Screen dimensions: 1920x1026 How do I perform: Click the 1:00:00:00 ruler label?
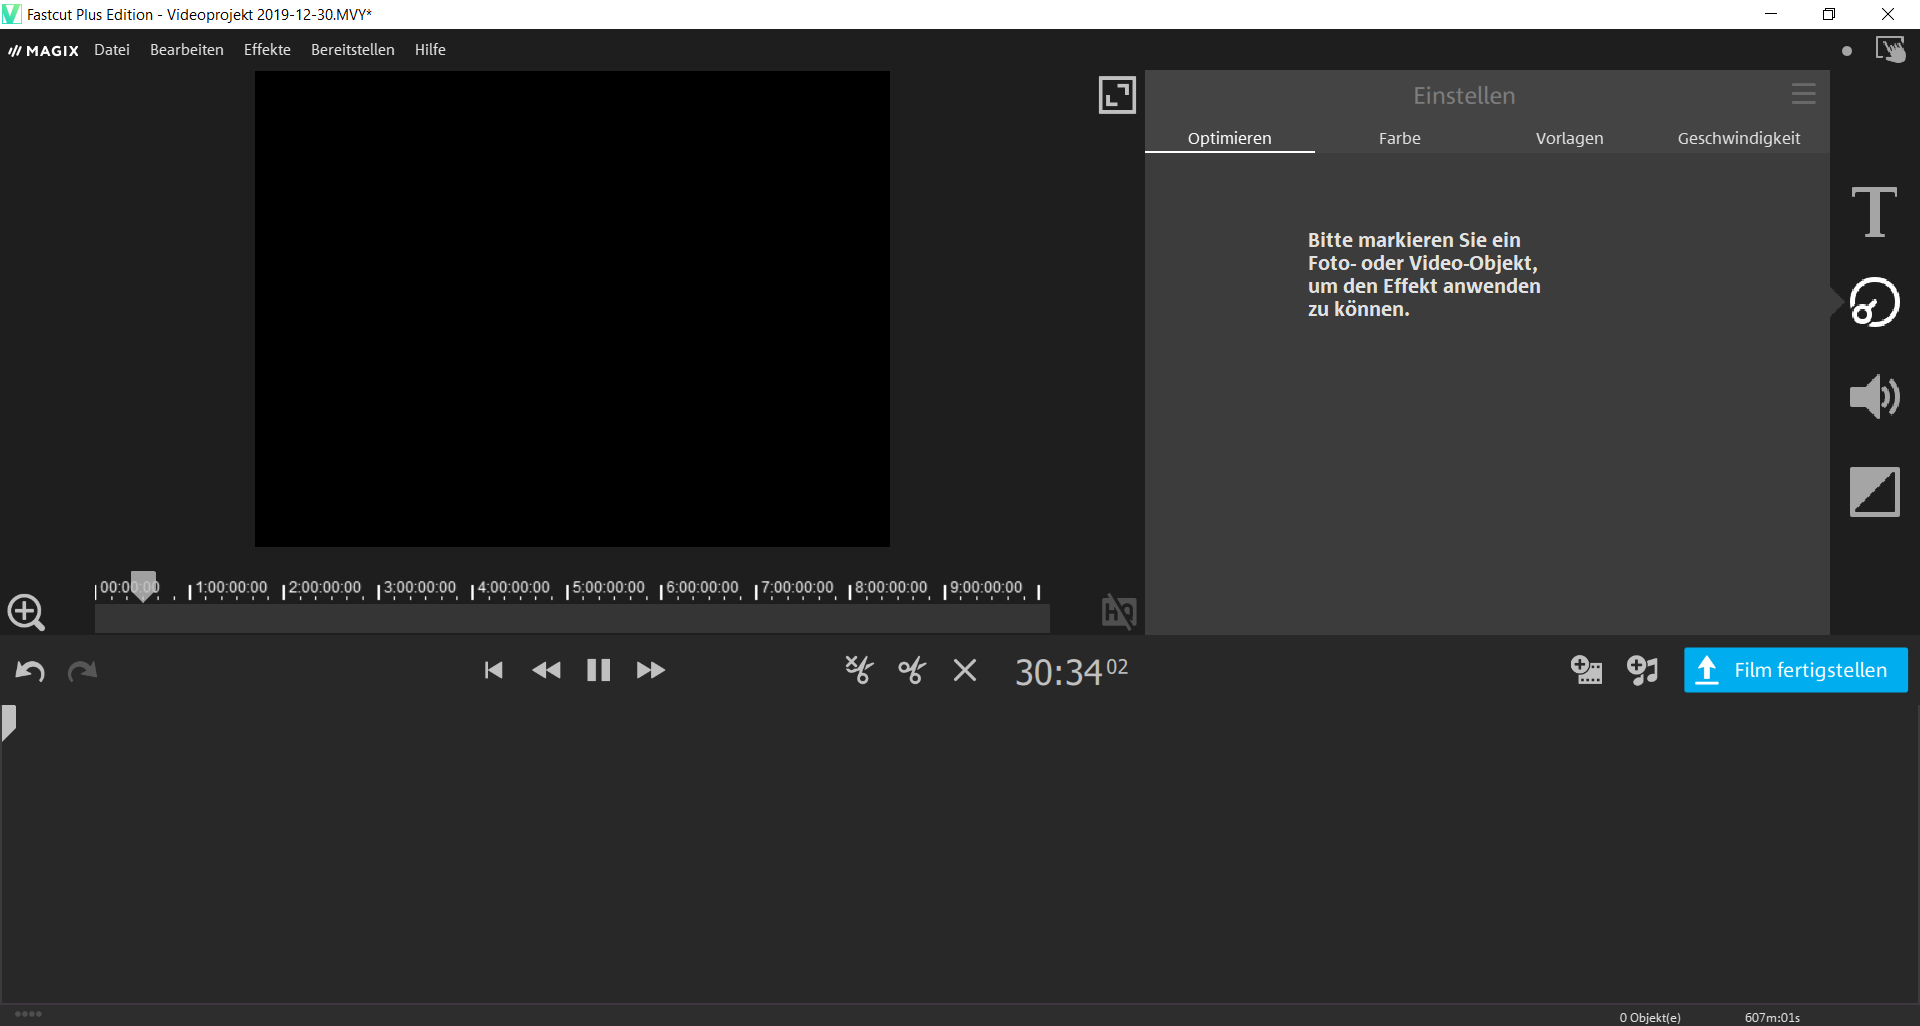(232, 587)
